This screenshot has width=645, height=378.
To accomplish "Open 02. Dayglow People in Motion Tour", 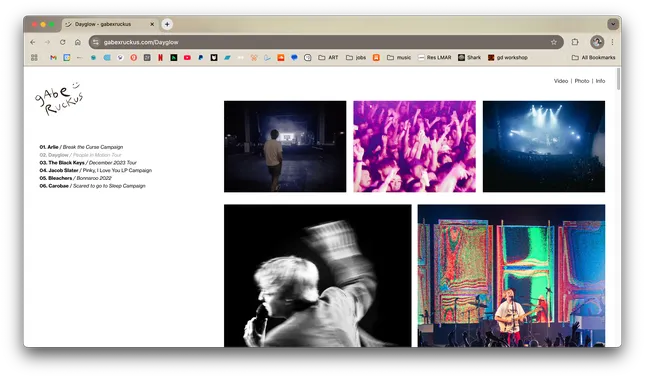I will pos(80,155).
